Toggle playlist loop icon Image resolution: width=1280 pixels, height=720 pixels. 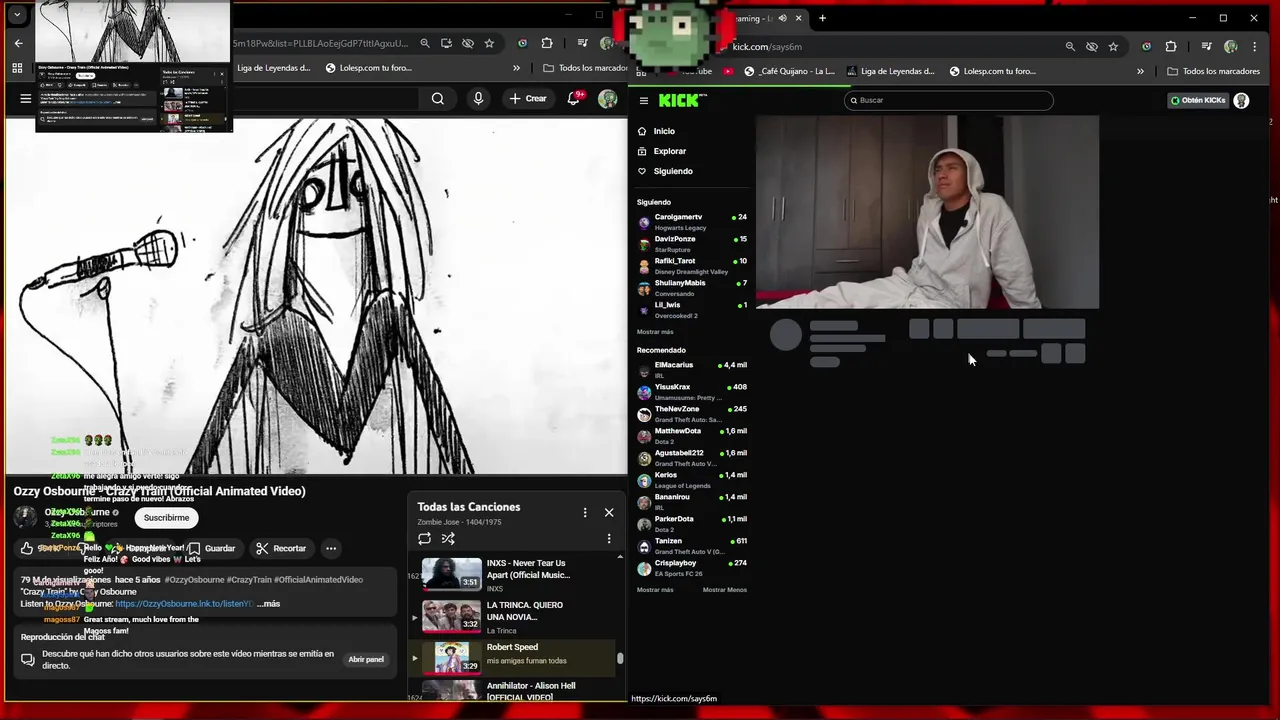click(424, 538)
